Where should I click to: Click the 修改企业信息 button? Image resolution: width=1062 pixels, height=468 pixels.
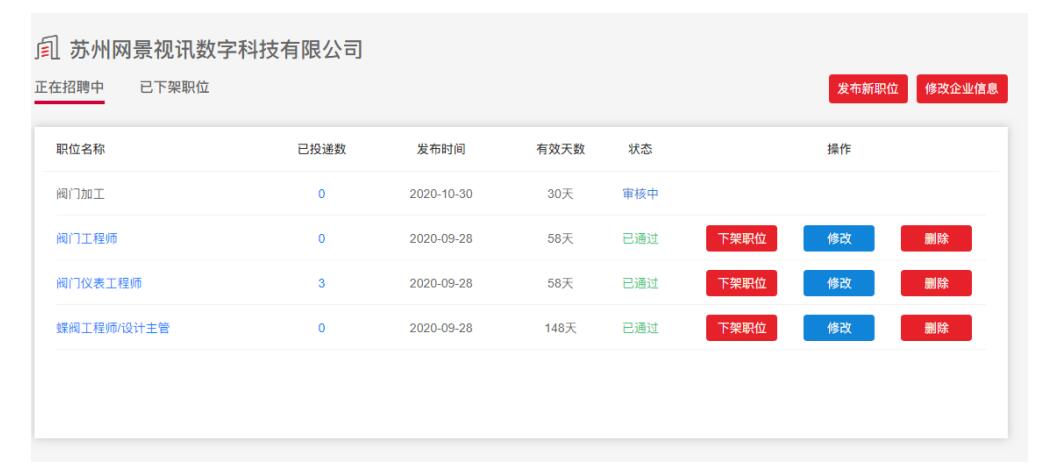[962, 89]
